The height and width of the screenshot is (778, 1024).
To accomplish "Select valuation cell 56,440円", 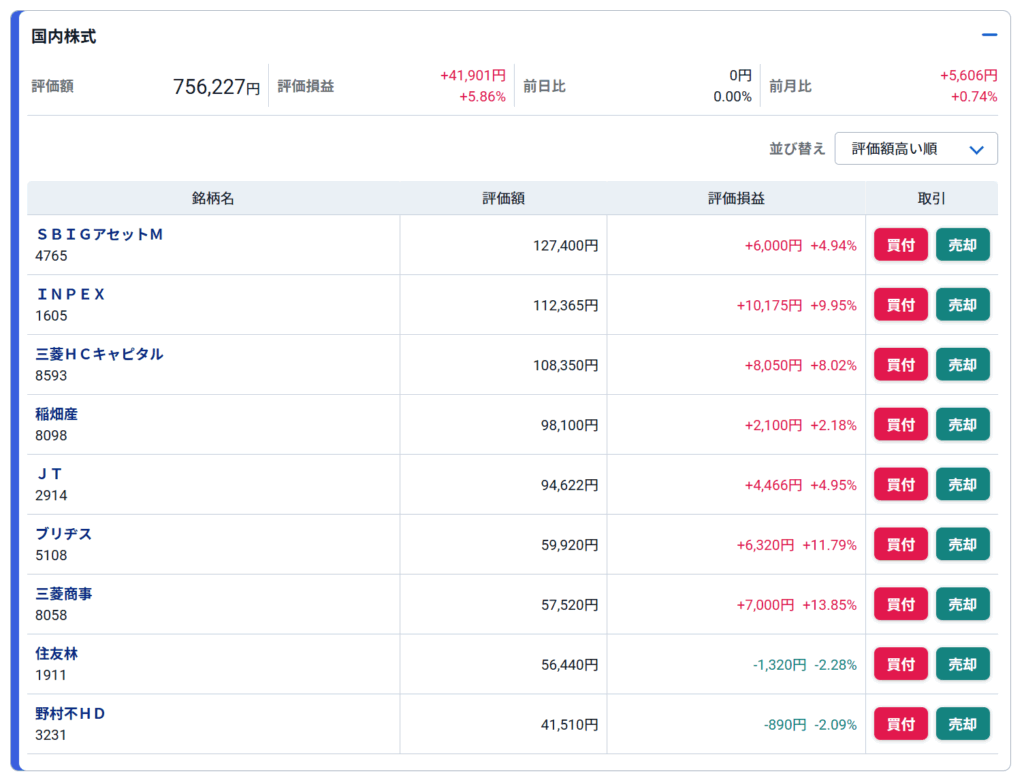I will click(x=569, y=665).
